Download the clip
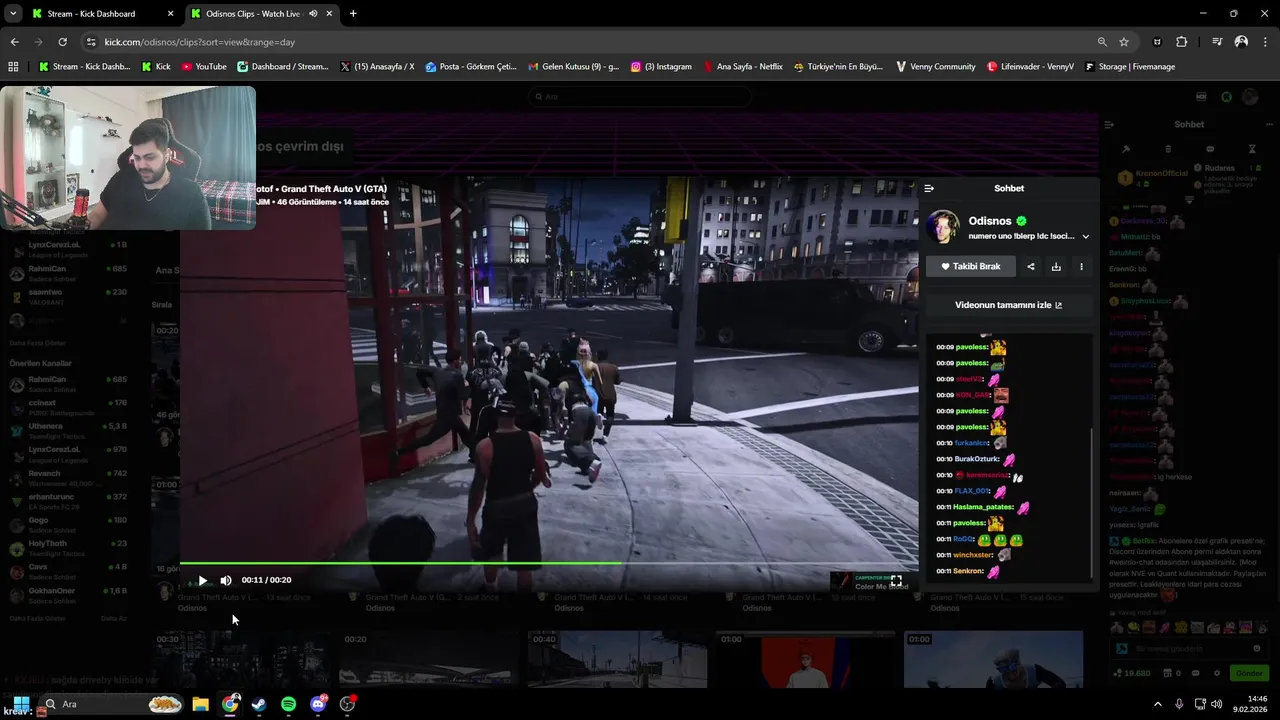Viewport: 1280px width, 720px height. pos(1056,266)
